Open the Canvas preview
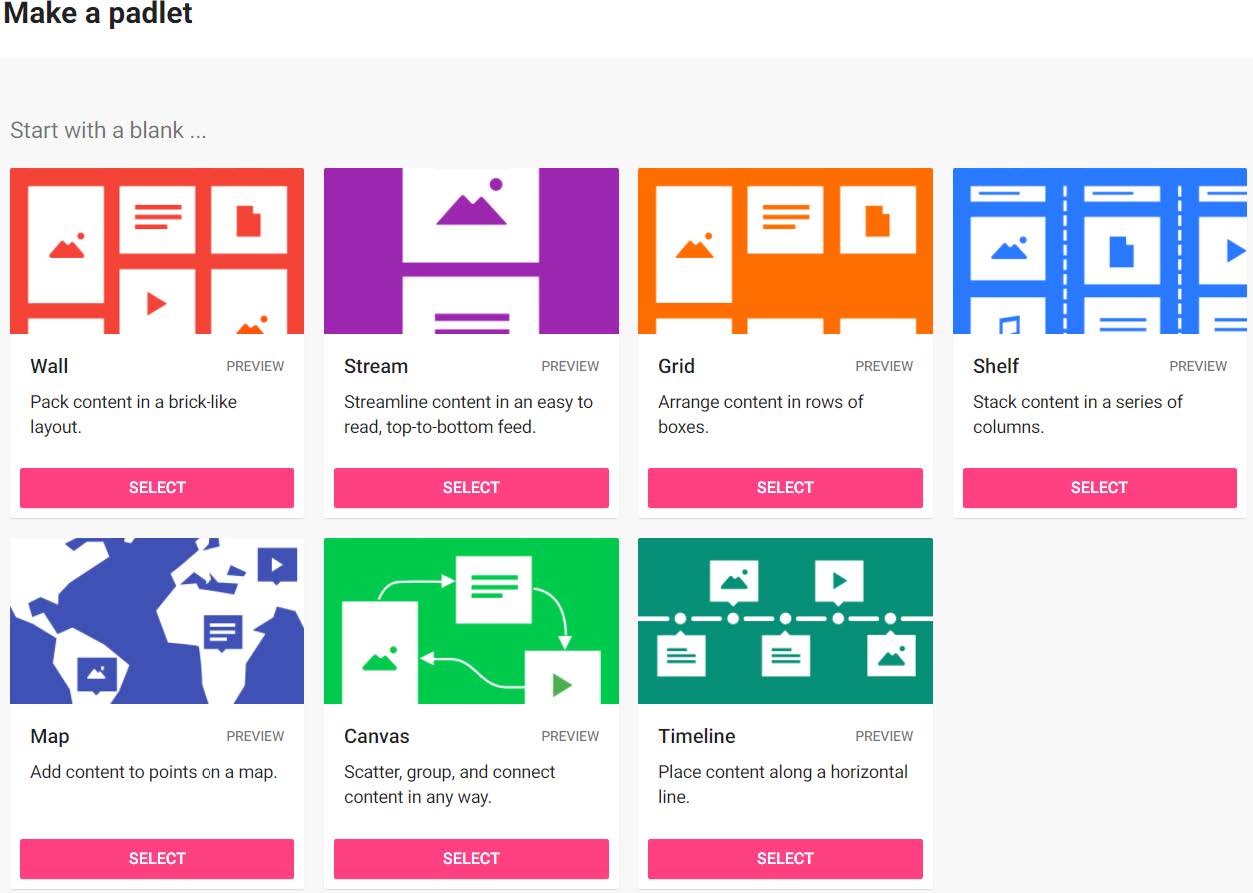Viewport: 1253px width, 893px height. [x=570, y=736]
